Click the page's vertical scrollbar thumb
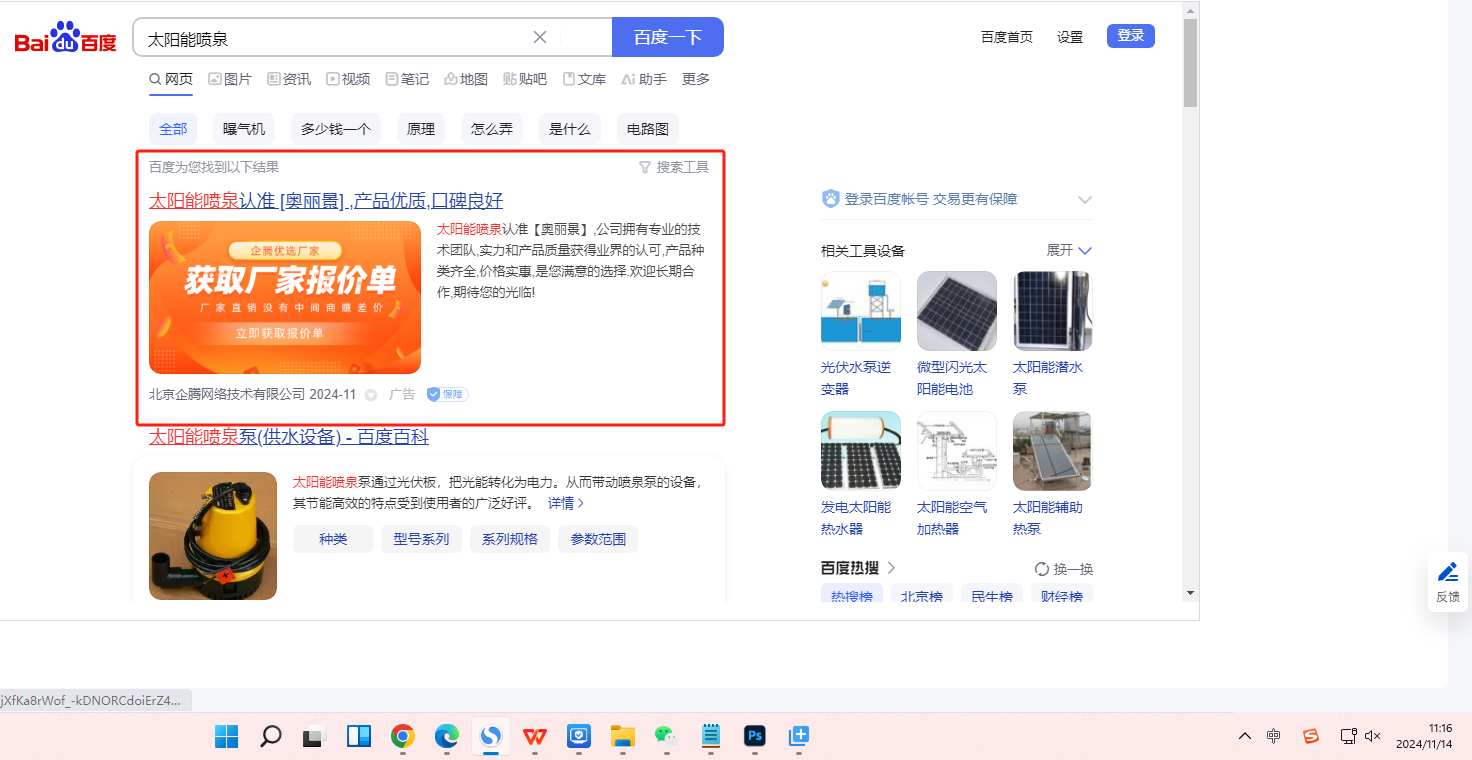This screenshot has width=1472, height=760. pyautogui.click(x=1190, y=62)
